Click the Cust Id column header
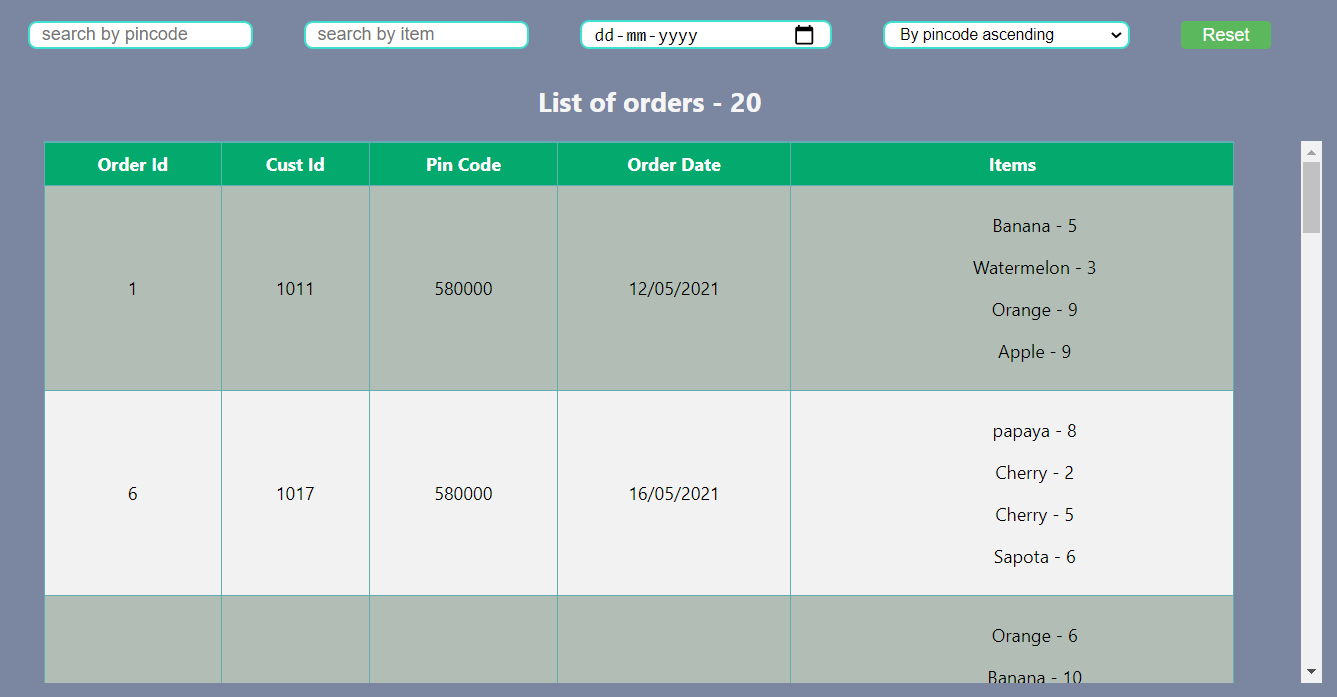 (295, 165)
